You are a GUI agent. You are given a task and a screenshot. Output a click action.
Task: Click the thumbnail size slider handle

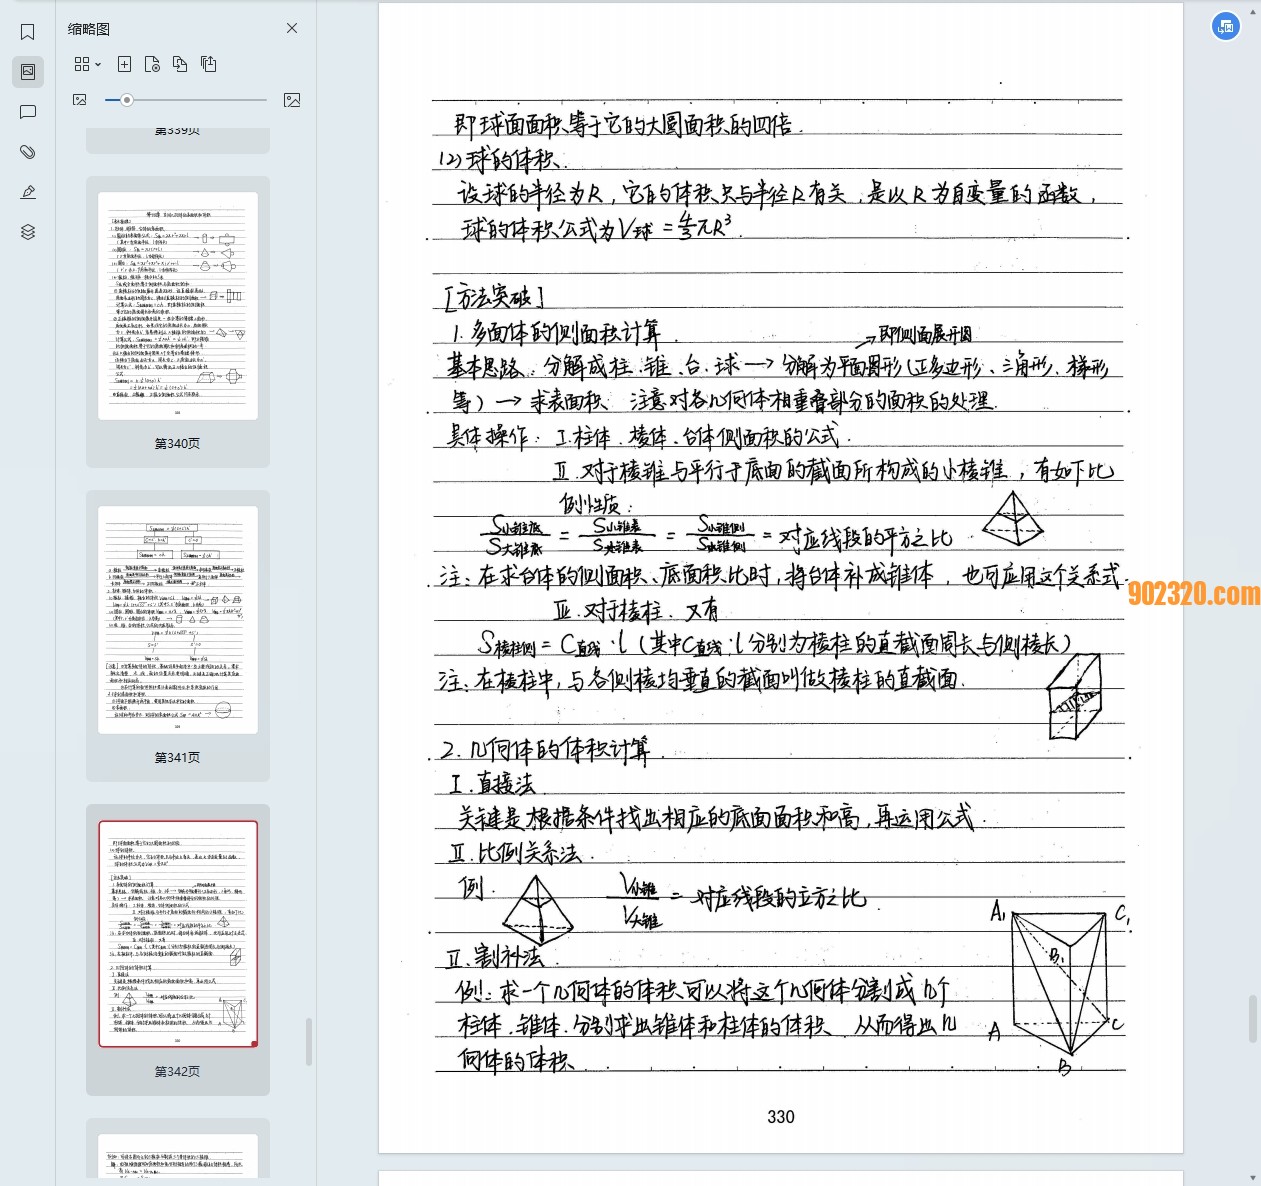[127, 100]
